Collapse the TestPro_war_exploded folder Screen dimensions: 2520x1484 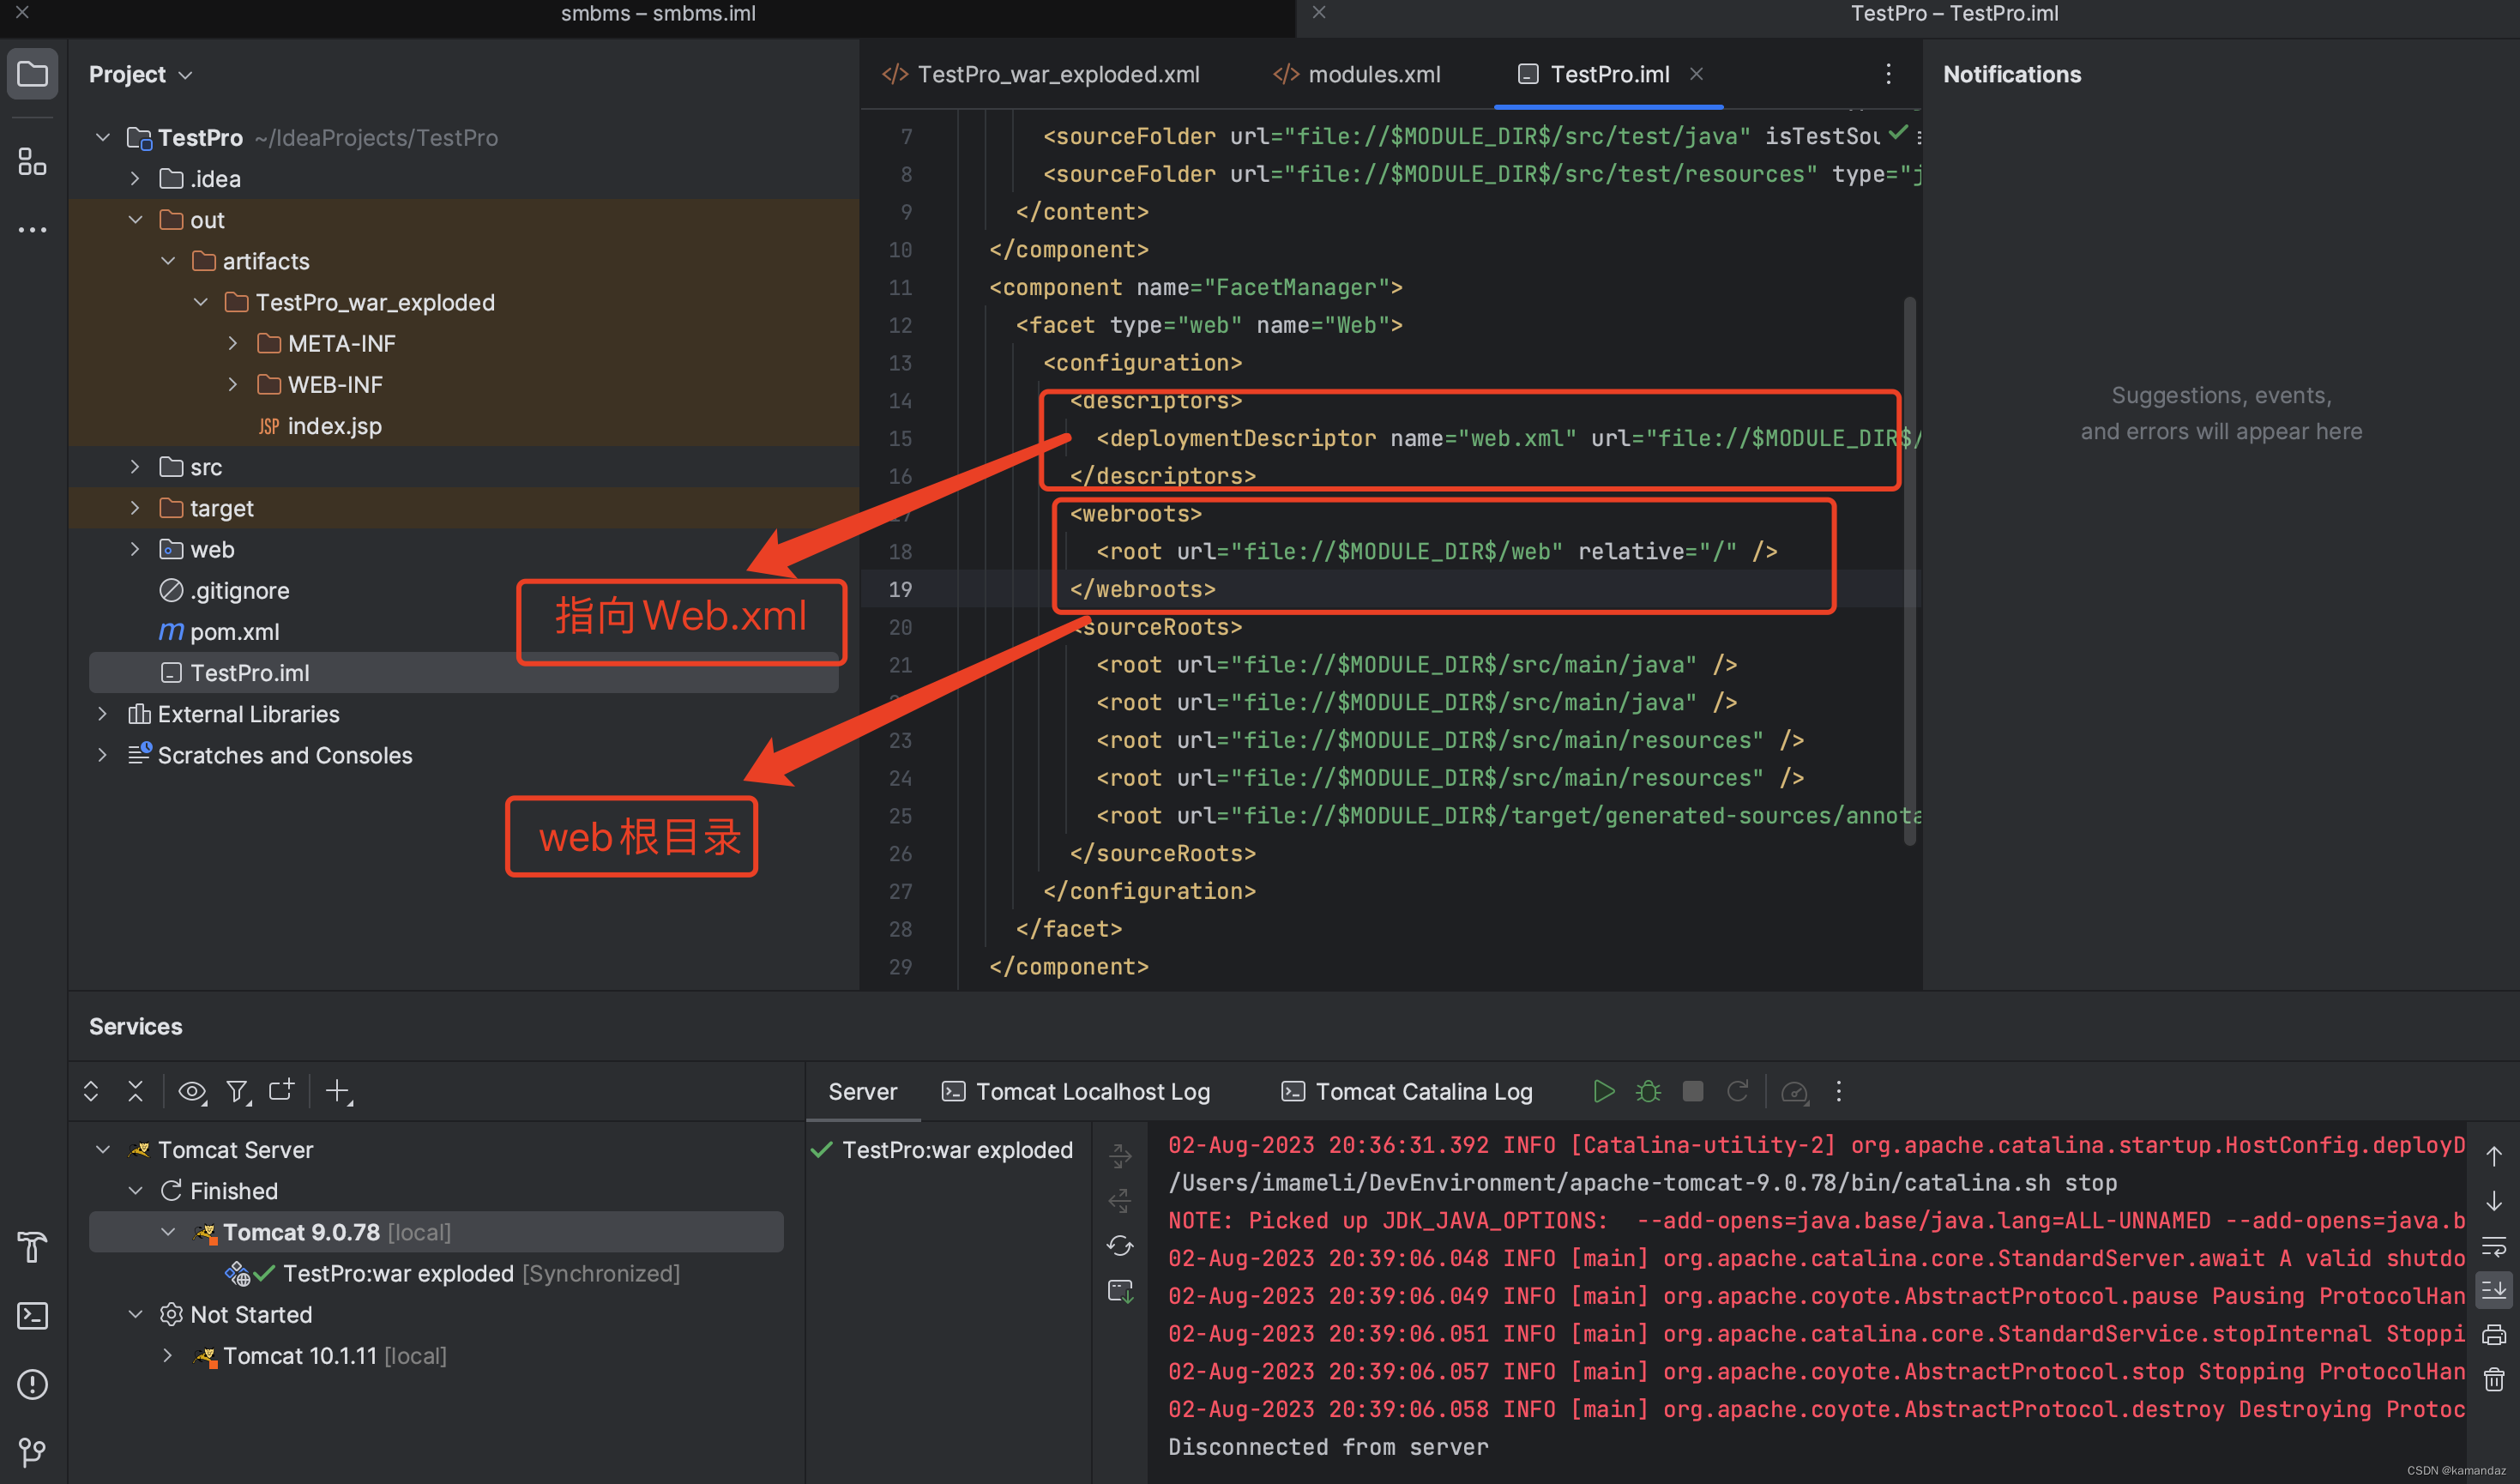click(201, 301)
